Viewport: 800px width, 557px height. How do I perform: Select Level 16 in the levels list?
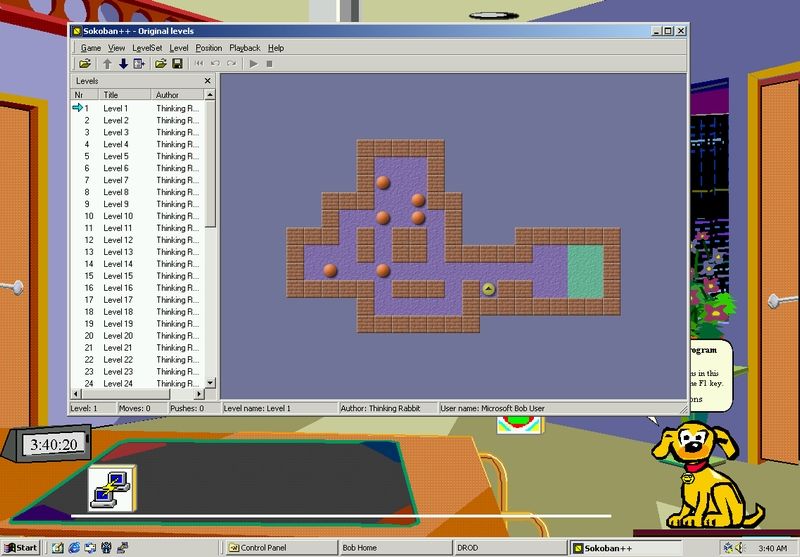click(x=138, y=288)
